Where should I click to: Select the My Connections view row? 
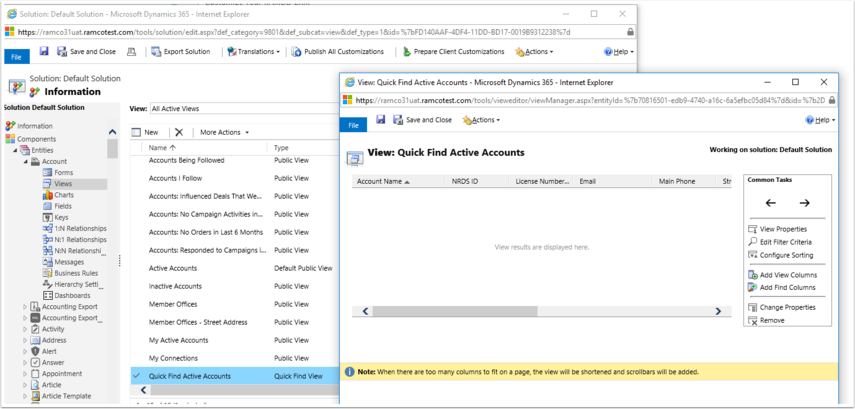click(x=235, y=358)
